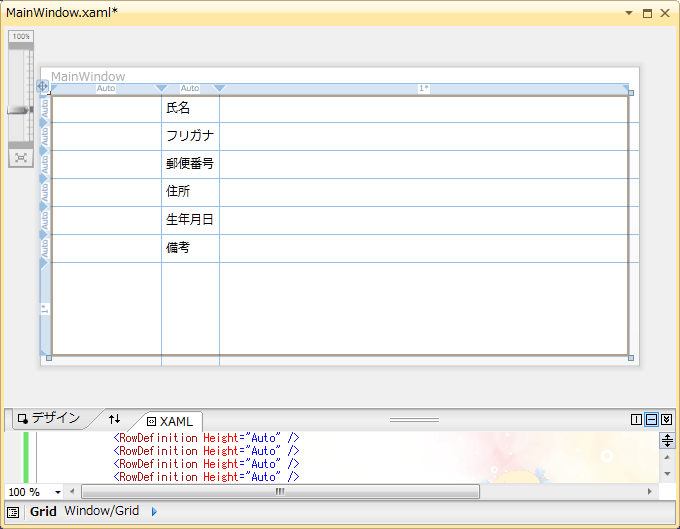Click the 100% zoom indicator above the slider

(x=21, y=36)
